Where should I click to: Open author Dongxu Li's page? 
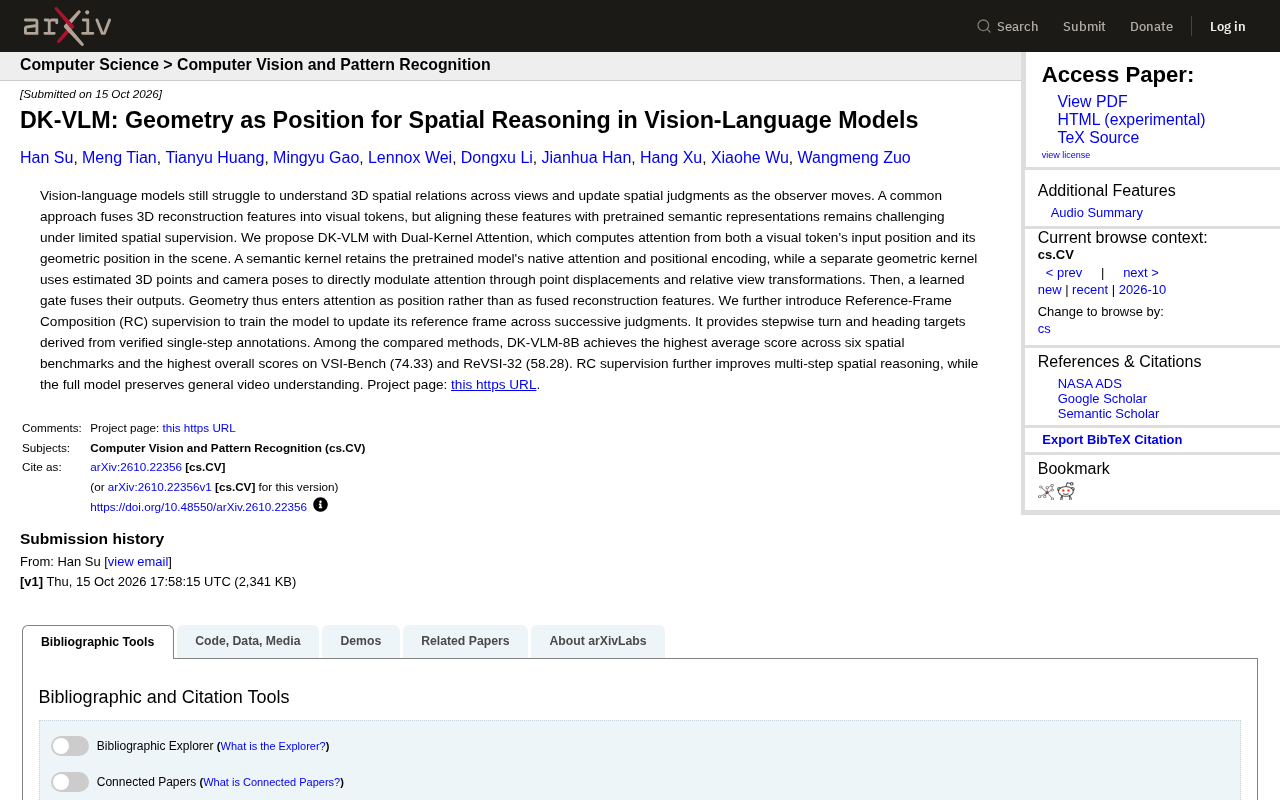pyautogui.click(x=497, y=158)
